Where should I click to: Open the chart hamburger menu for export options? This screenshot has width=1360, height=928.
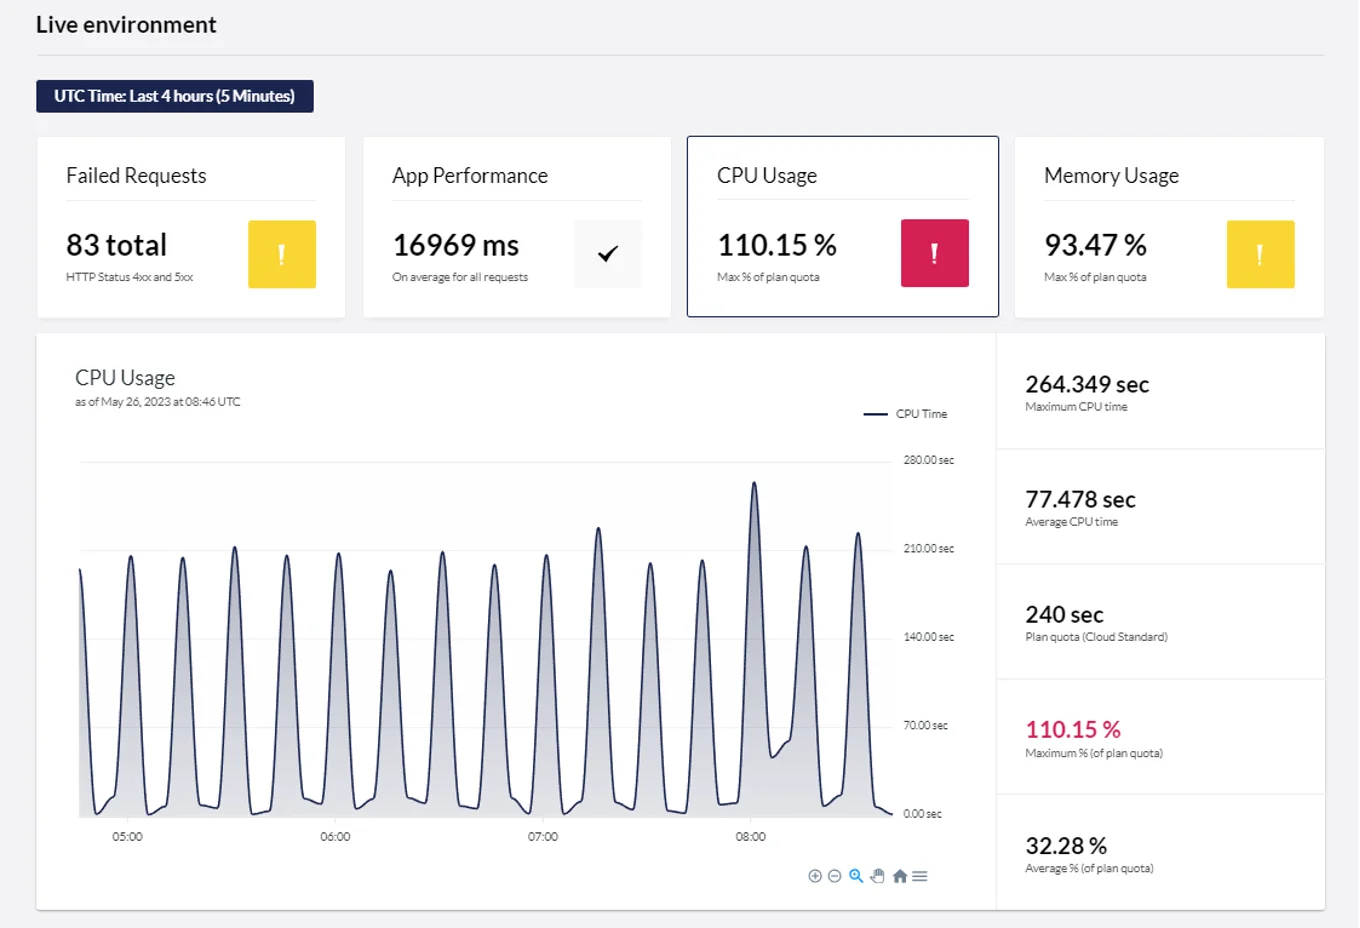(x=919, y=876)
